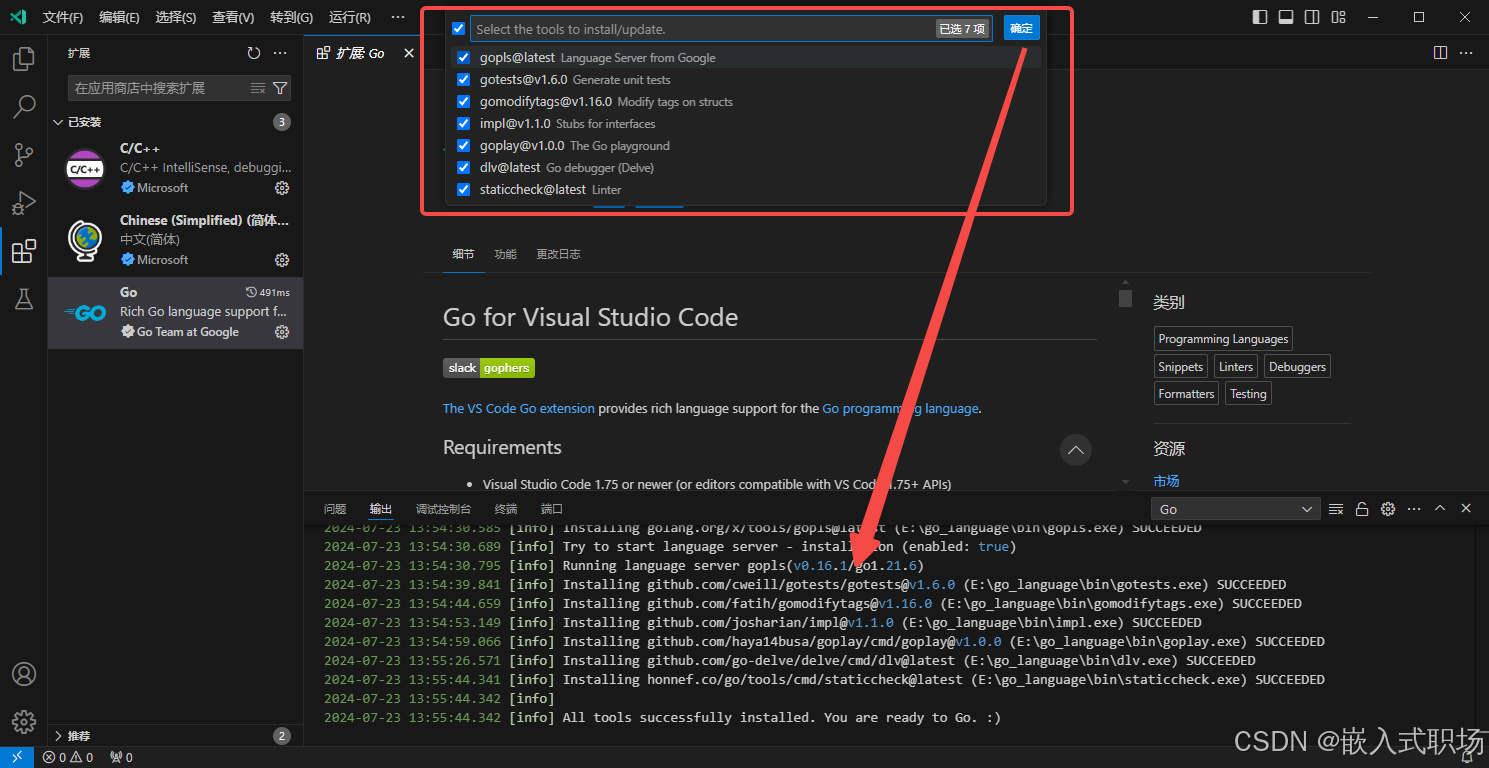Show errors and warnings count in status bar

coord(68,757)
